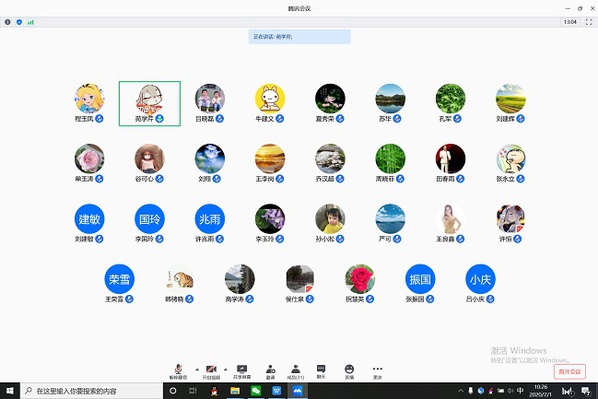Click the Windows taskbar search box
598x399 pixels.
(92, 391)
